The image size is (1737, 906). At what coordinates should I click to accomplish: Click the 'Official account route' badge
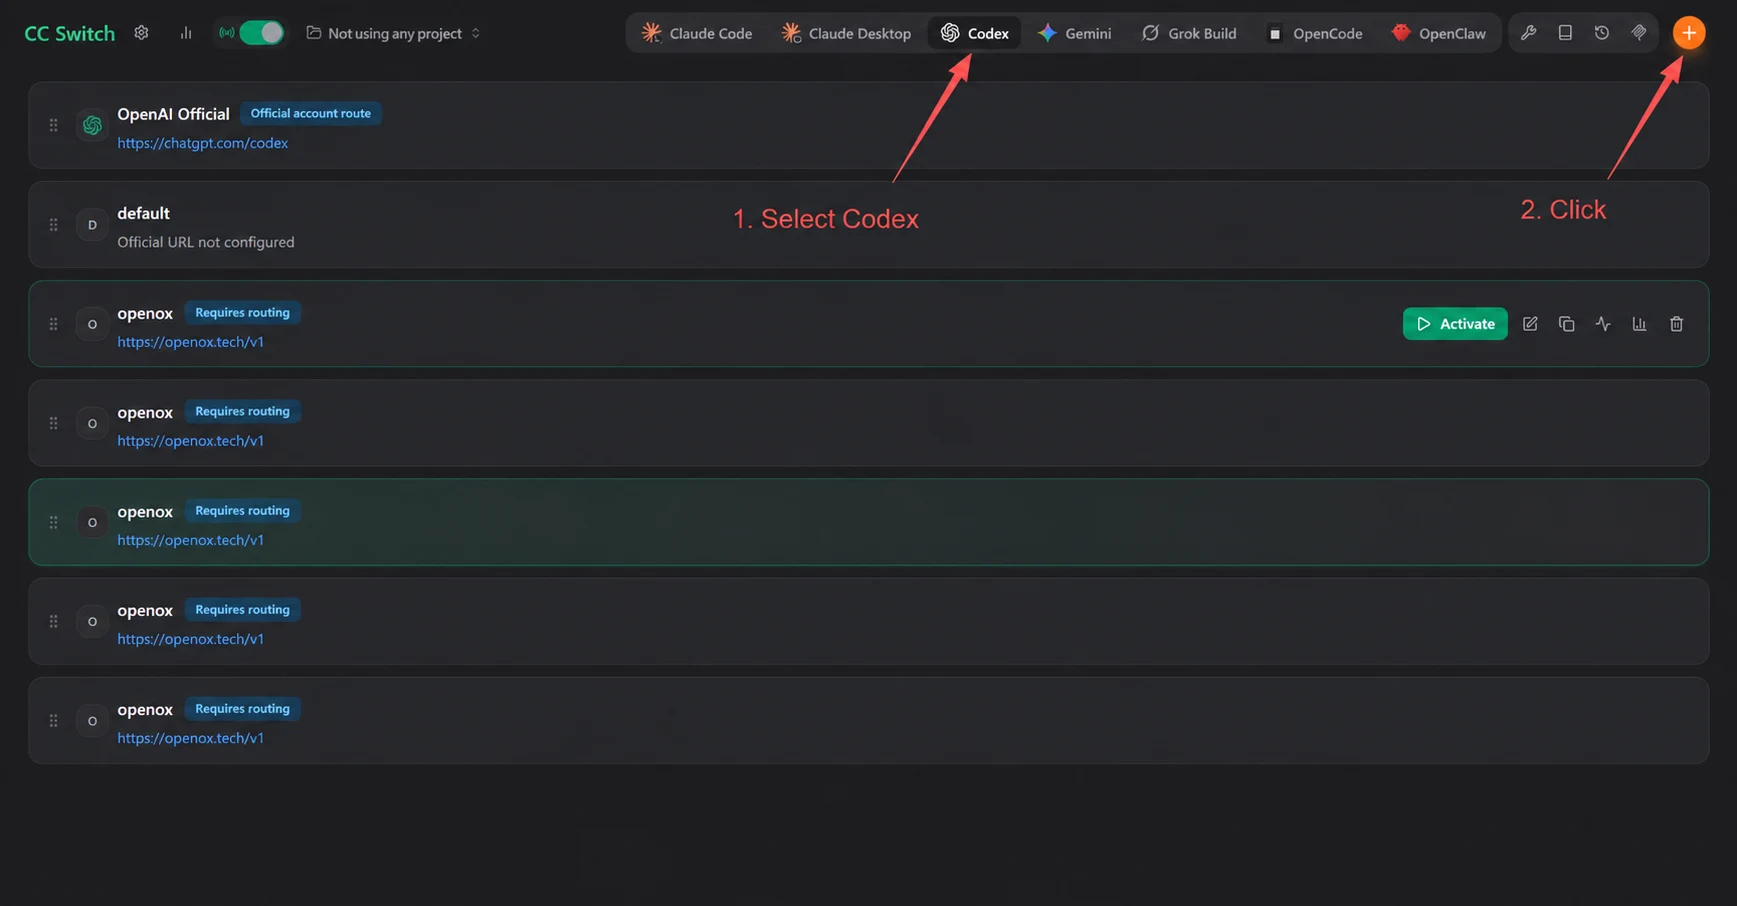coord(310,114)
